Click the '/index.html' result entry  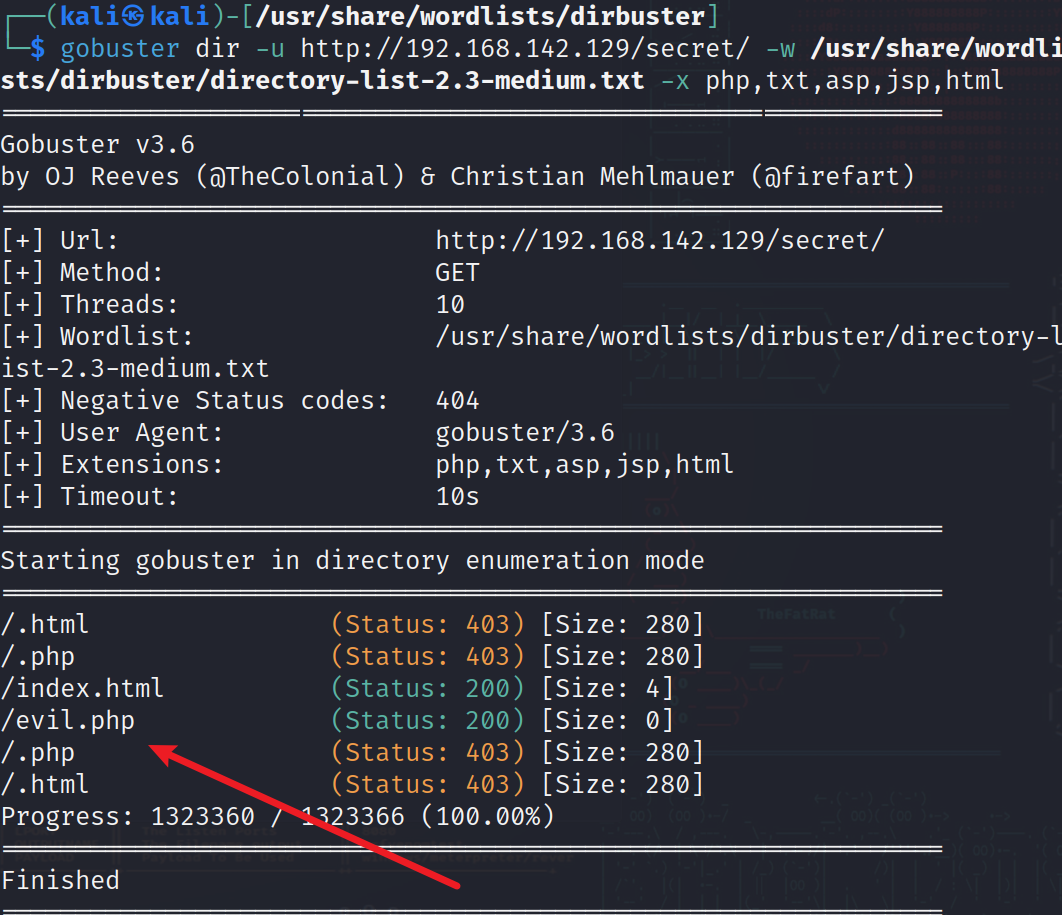(x=82, y=689)
